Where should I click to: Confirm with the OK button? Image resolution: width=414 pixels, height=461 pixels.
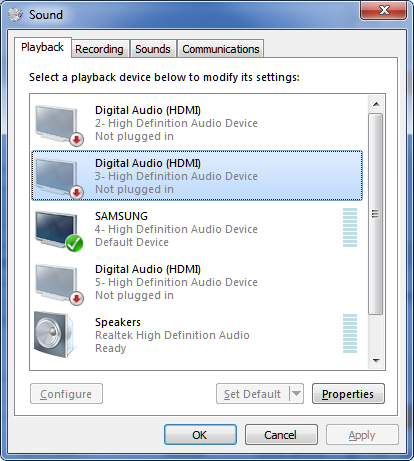(200, 435)
